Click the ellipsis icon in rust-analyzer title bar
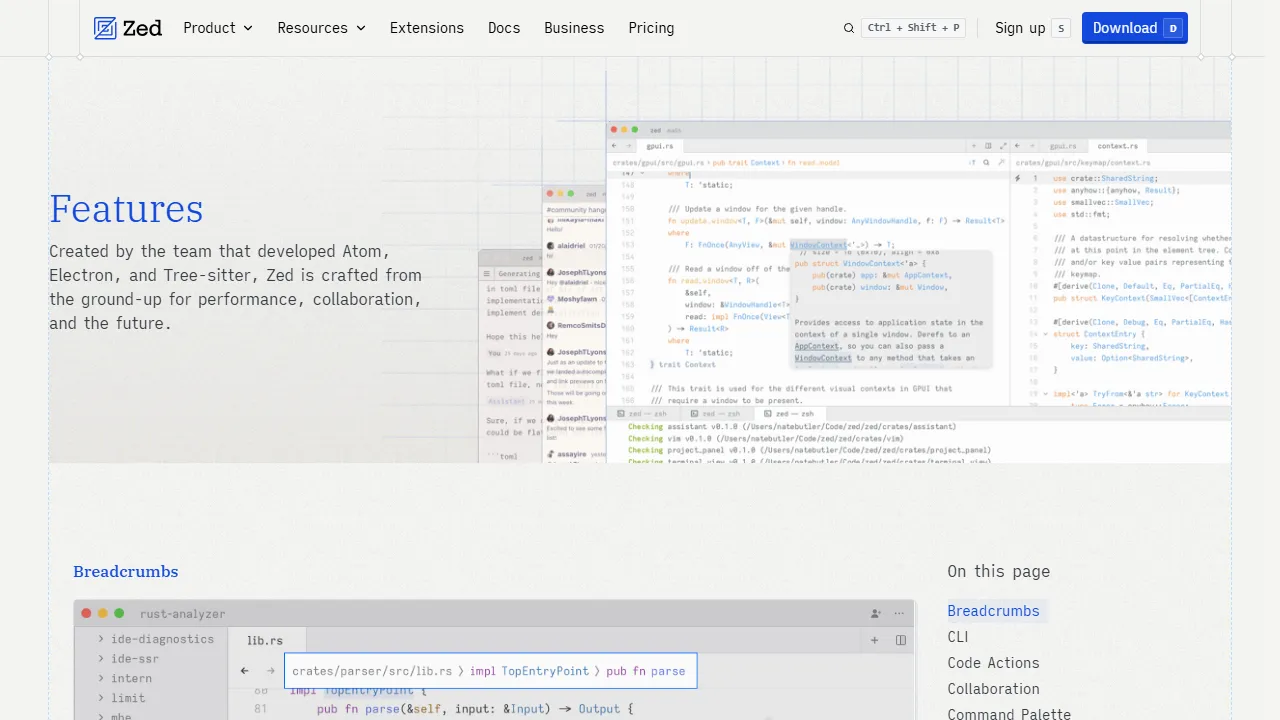The width and height of the screenshot is (1280, 720). pyautogui.click(x=900, y=614)
